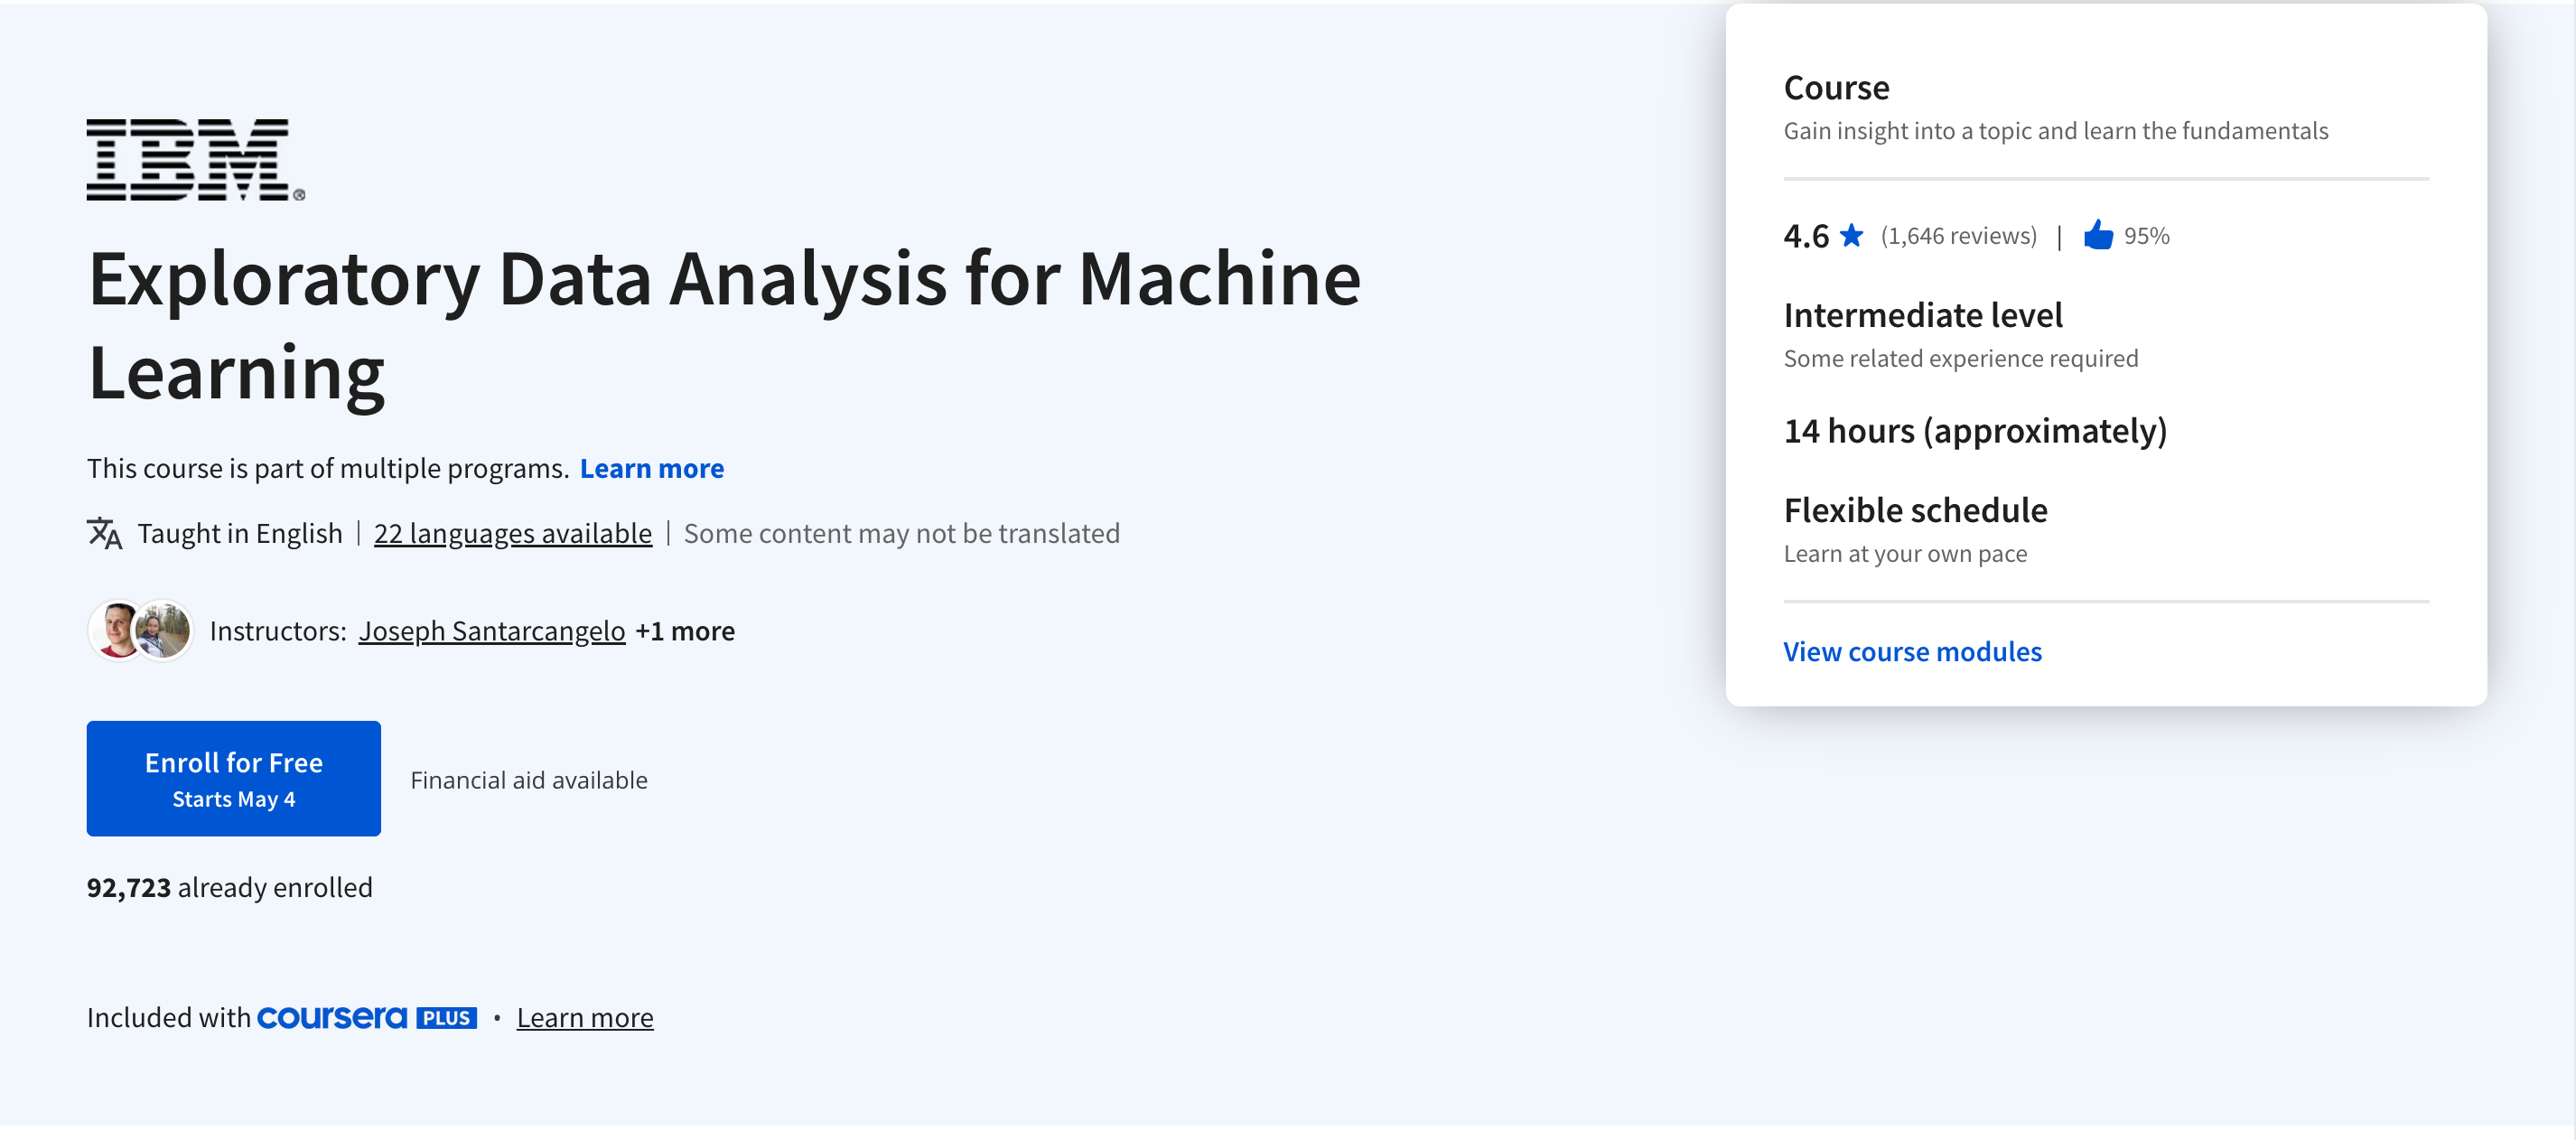Show the +1 more instructors
The width and height of the screenshot is (2576, 1140).
coord(685,631)
